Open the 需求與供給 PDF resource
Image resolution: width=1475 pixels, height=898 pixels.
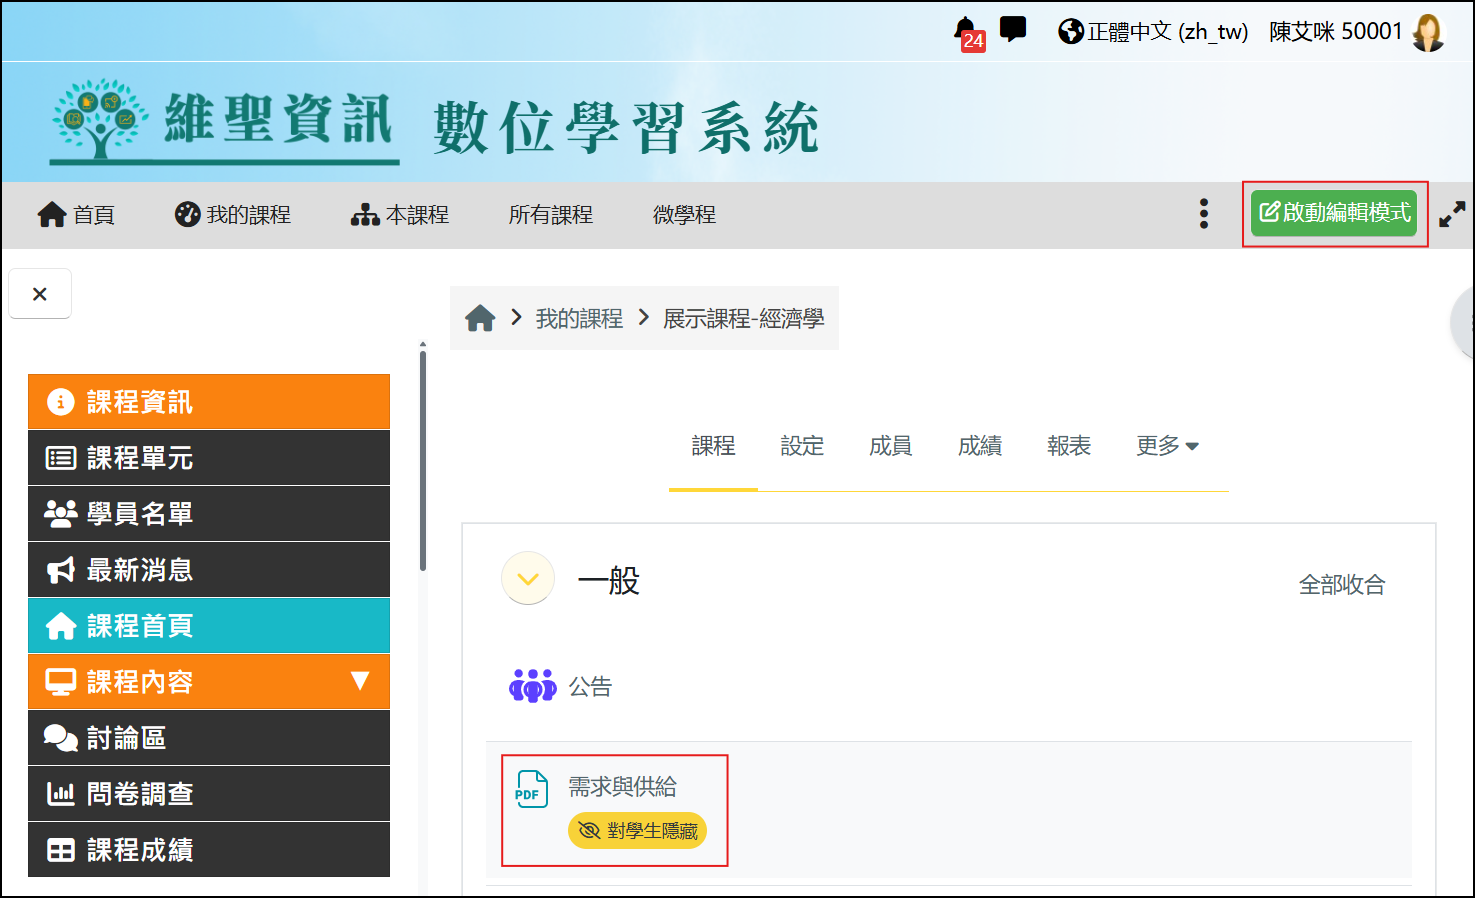622,787
